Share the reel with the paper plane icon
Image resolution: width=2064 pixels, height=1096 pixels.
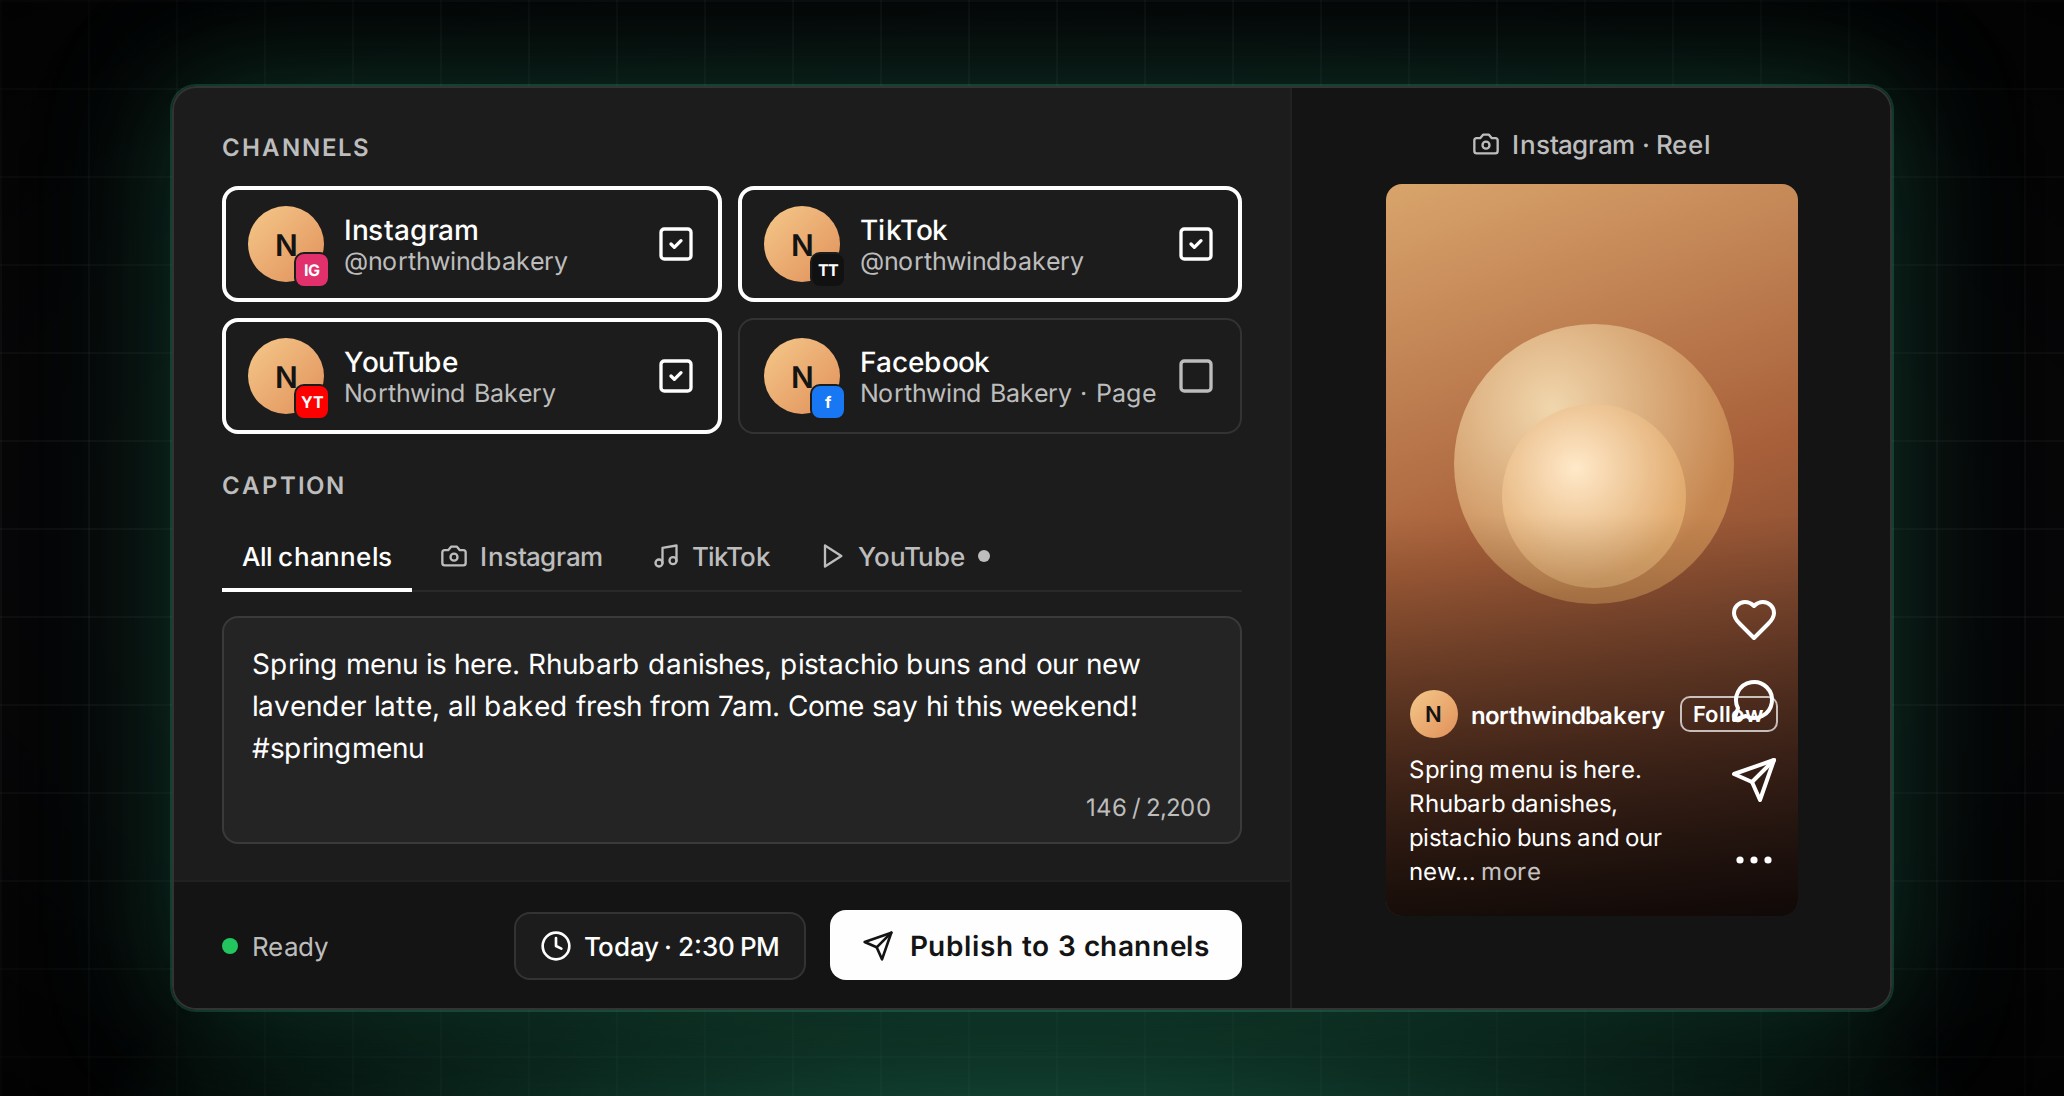(x=1753, y=780)
